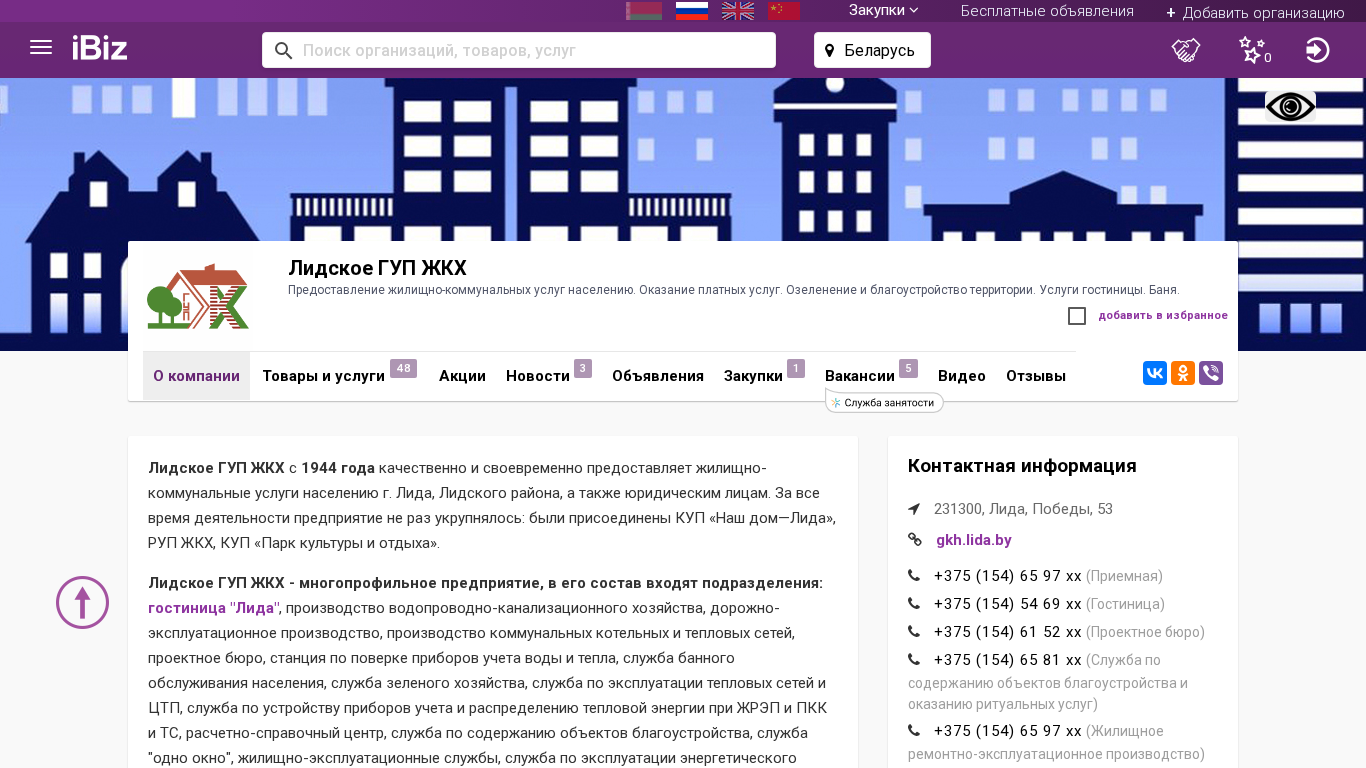The width and height of the screenshot is (1366, 768).
Task: Click the search magnifier icon
Action: 283,50
